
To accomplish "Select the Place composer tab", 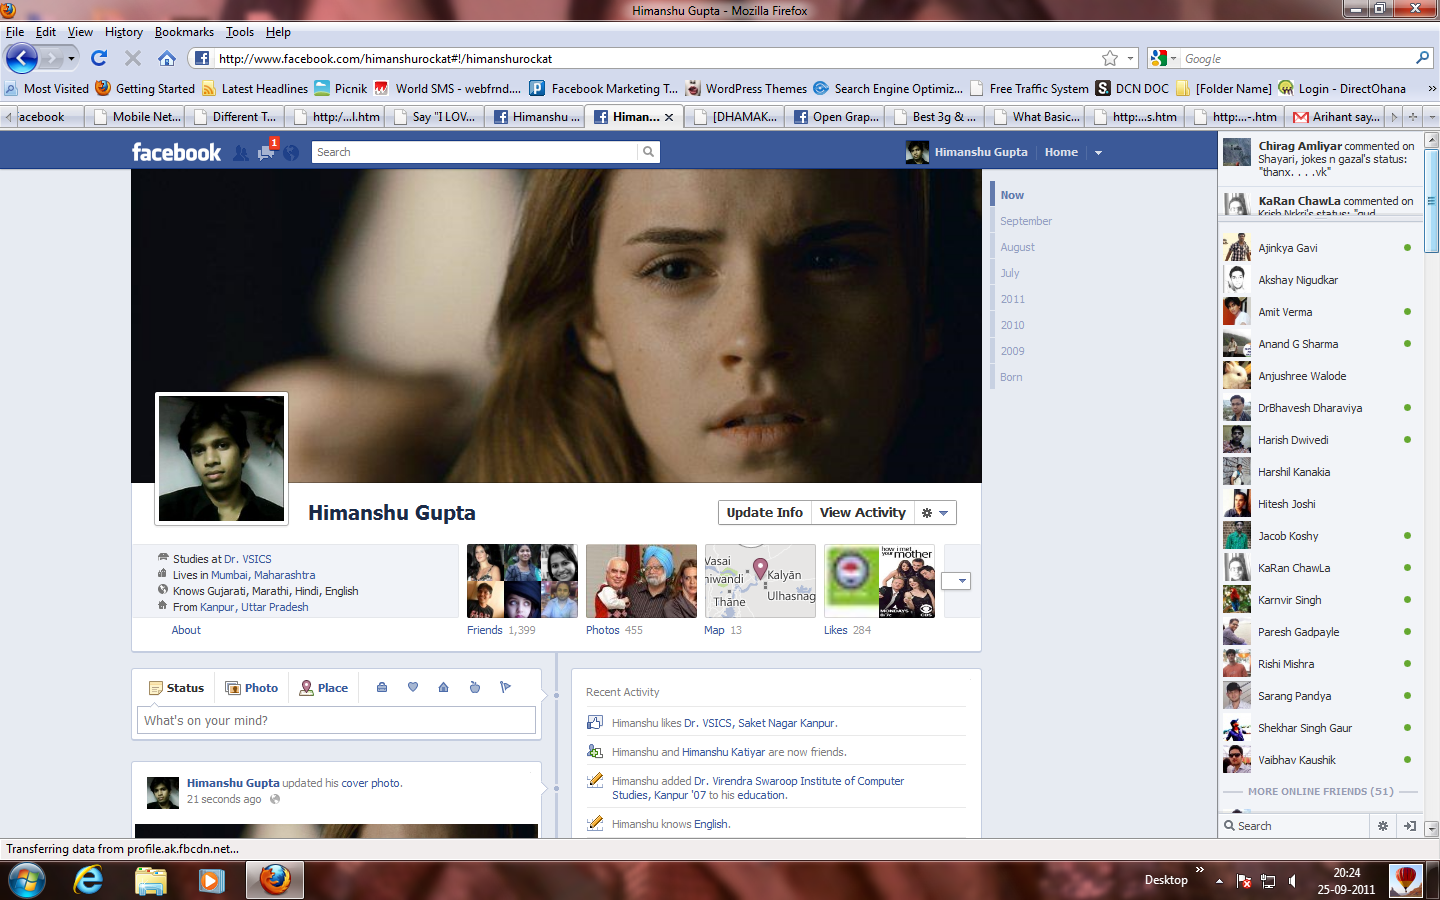I will tap(324, 688).
